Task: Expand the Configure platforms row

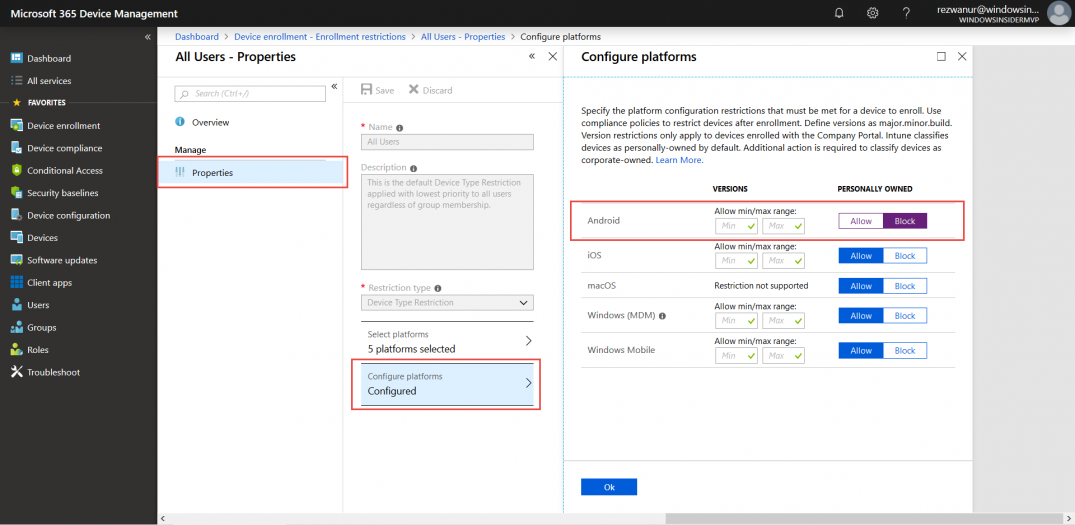Action: pyautogui.click(x=447, y=384)
